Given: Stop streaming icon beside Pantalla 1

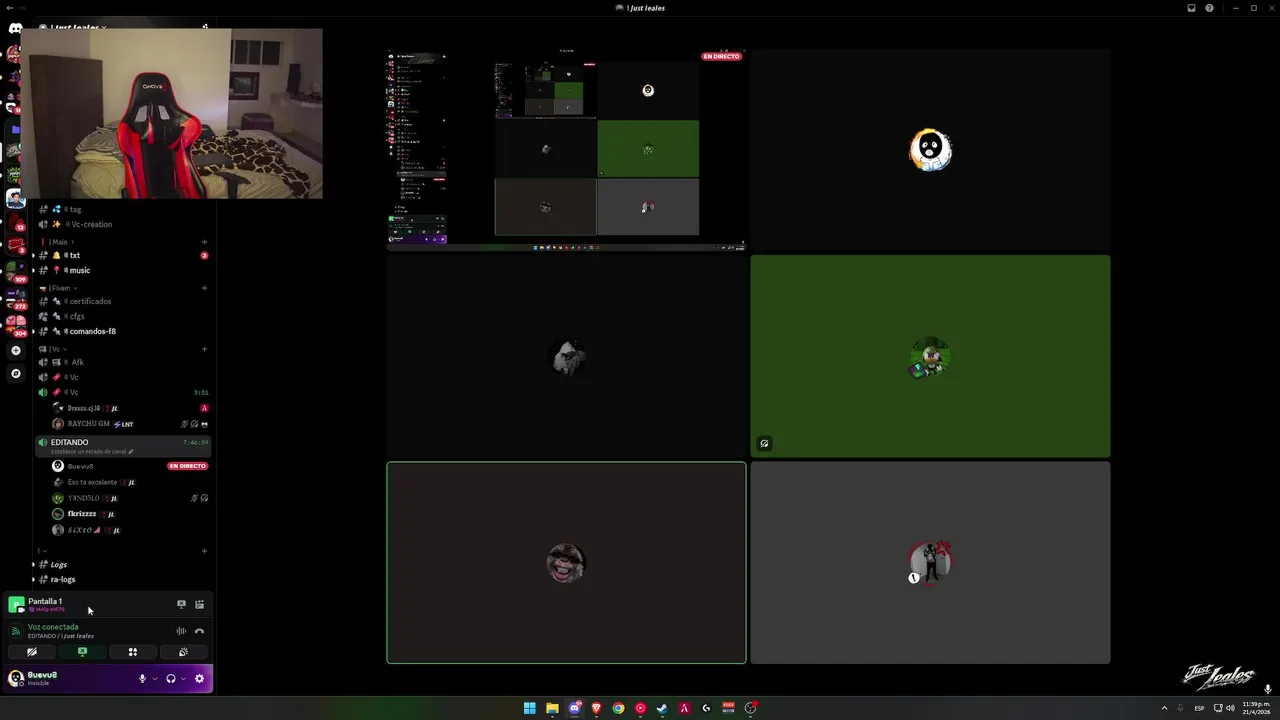Looking at the screenshot, I should point(181,604).
